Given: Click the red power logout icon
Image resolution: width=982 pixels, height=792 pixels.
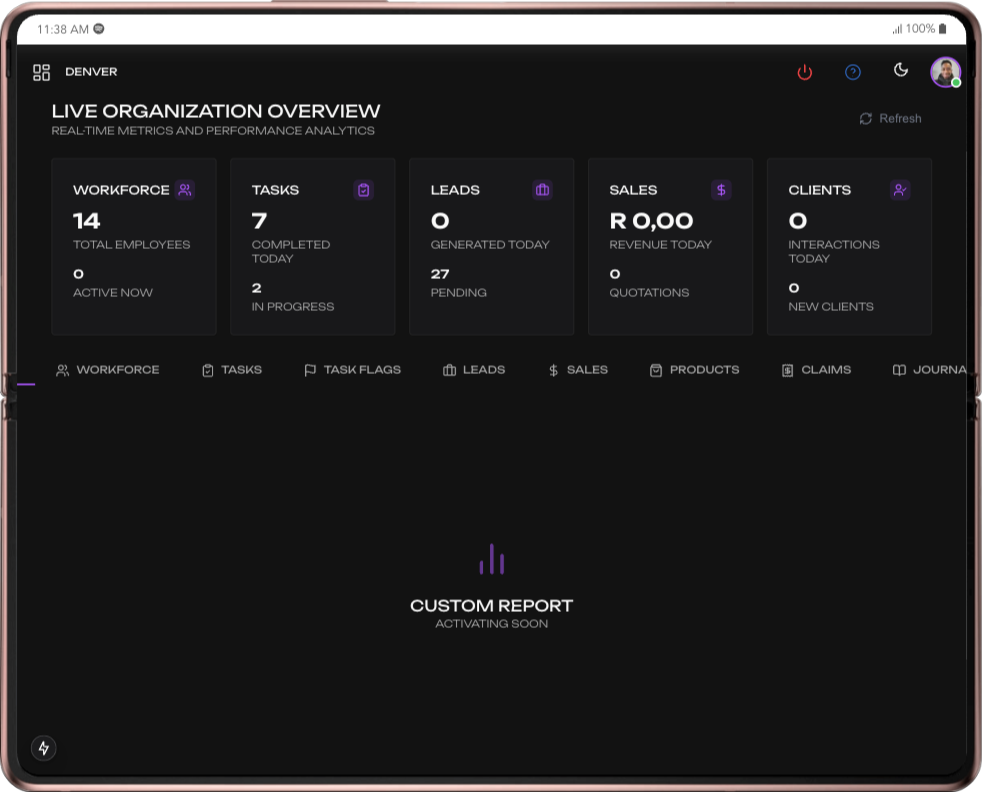Looking at the screenshot, I should [804, 72].
